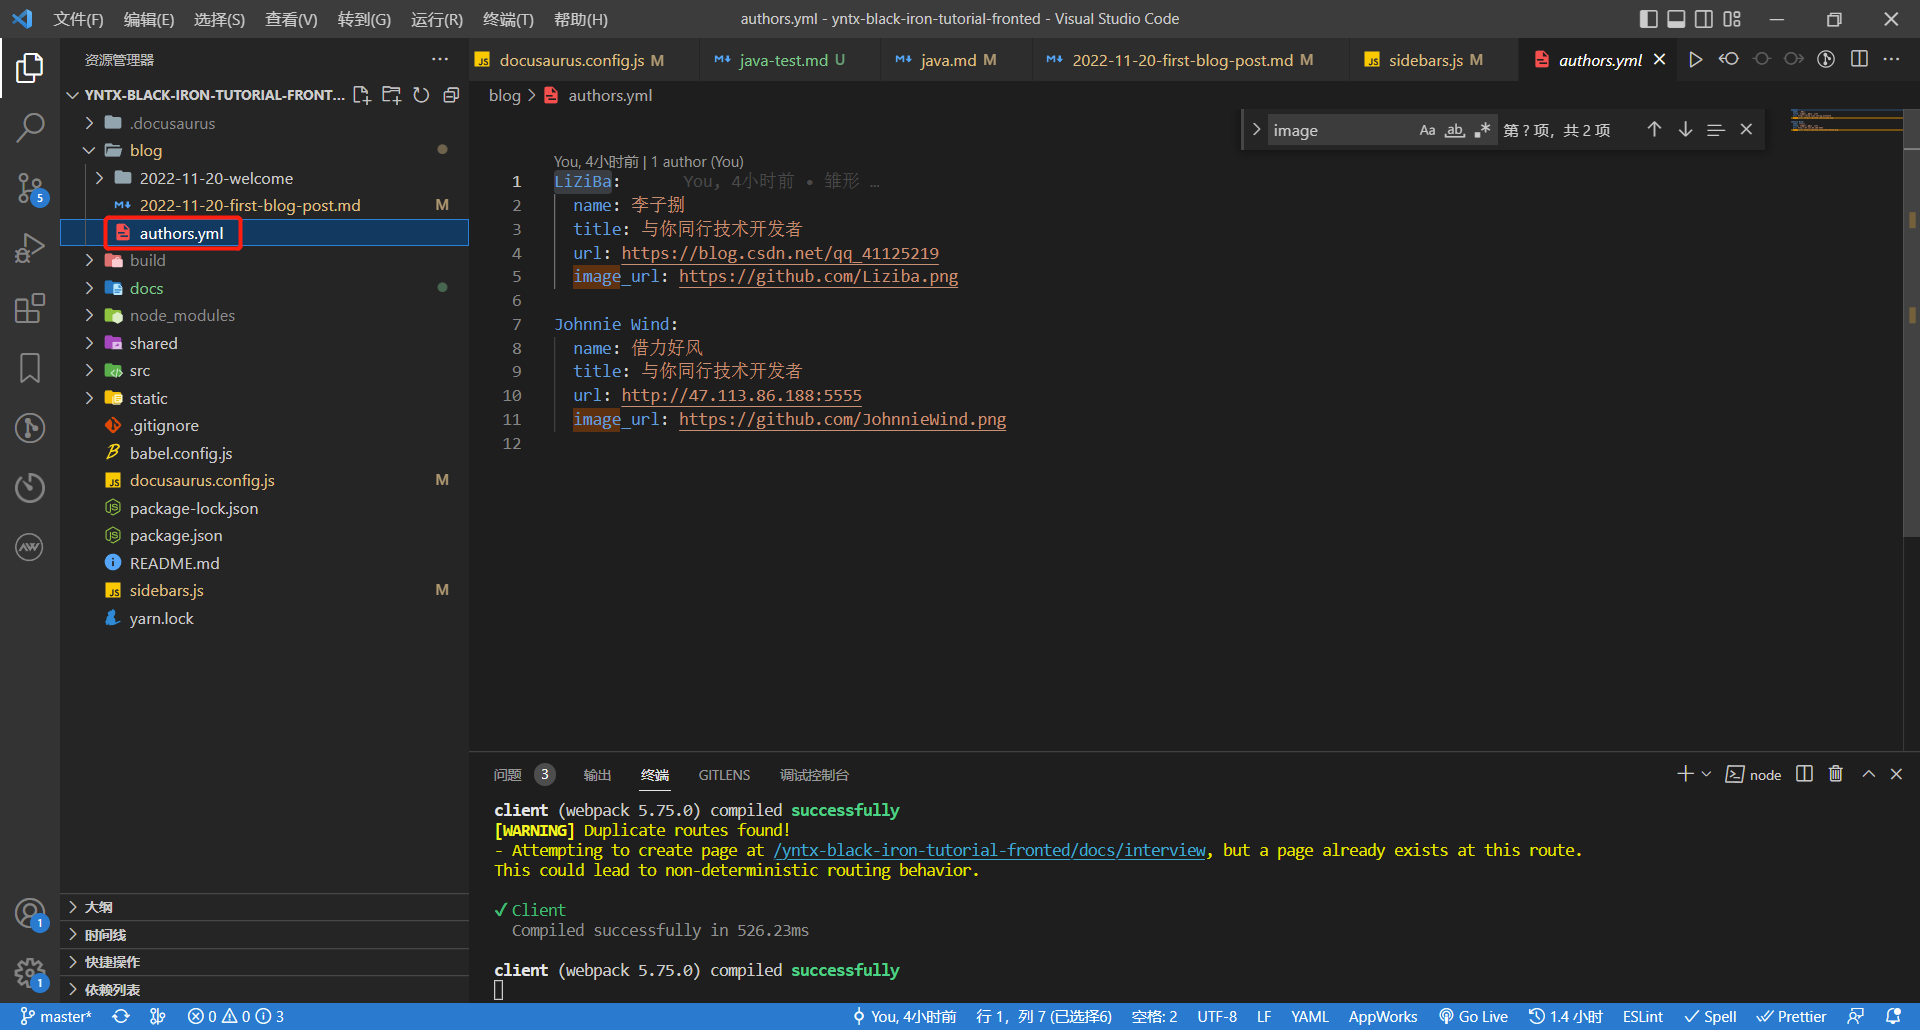Toggle Find in Selection
This screenshot has width=1920, height=1030.
(1716, 130)
